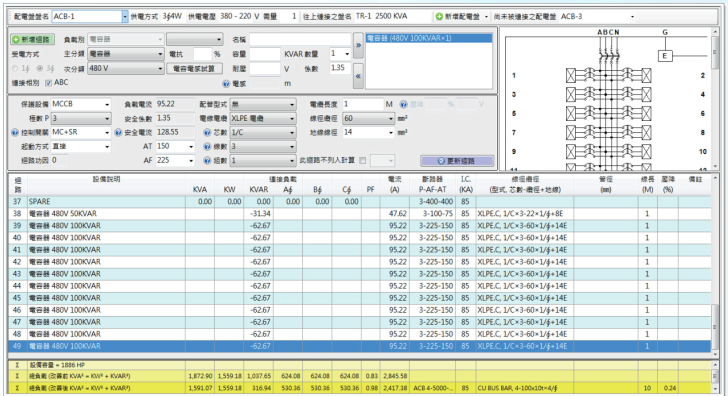Open the XLPE cable type dropdown
The image size is (728, 396).
pyautogui.click(x=263, y=118)
